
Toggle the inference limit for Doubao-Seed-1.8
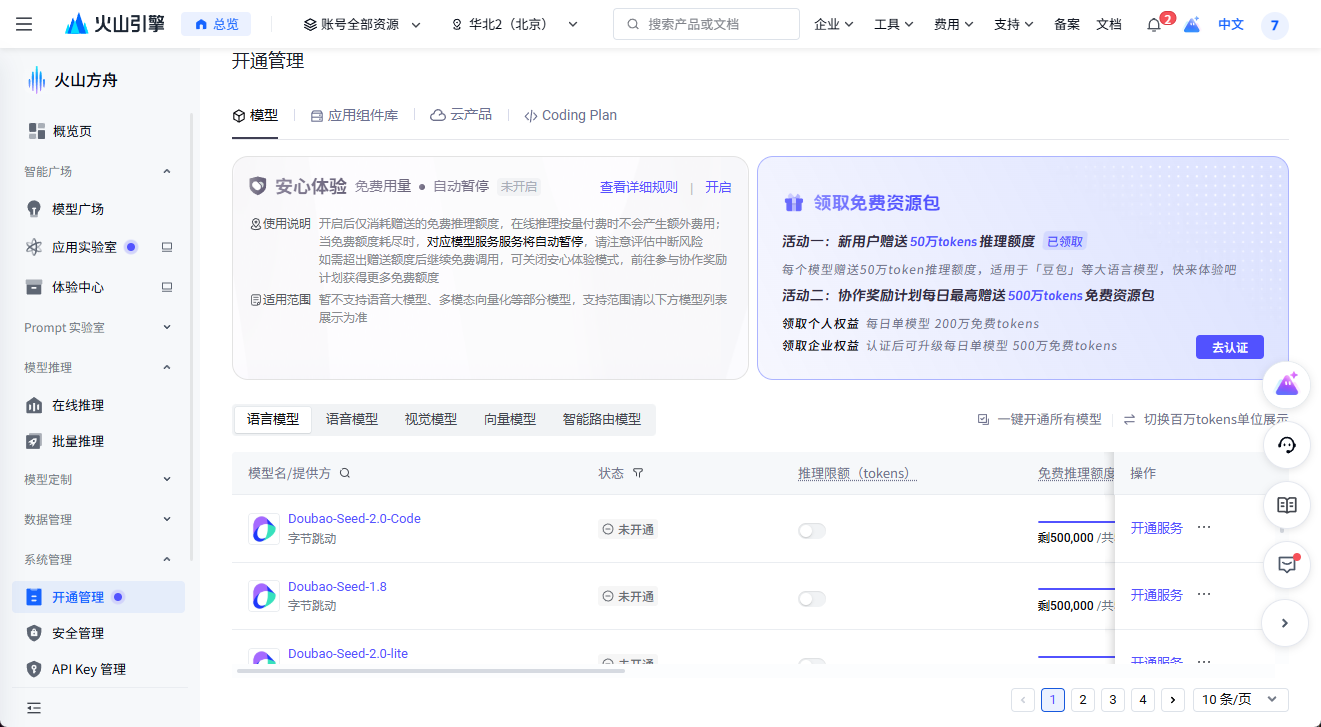coord(812,598)
